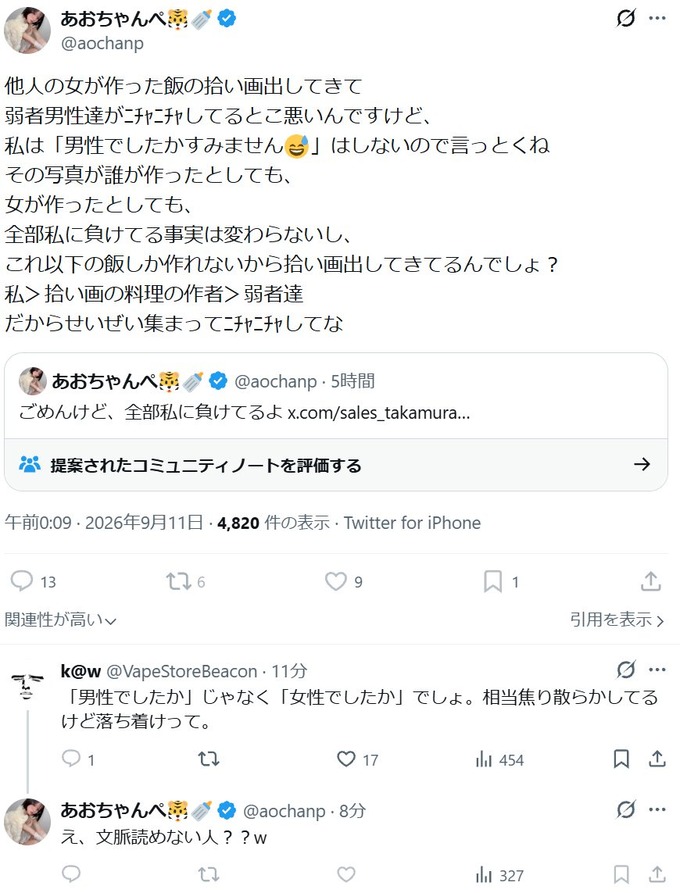Screen dimensions: 680x893
Task: Retweet the え、文脈読めない人 reply
Action: 208,875
